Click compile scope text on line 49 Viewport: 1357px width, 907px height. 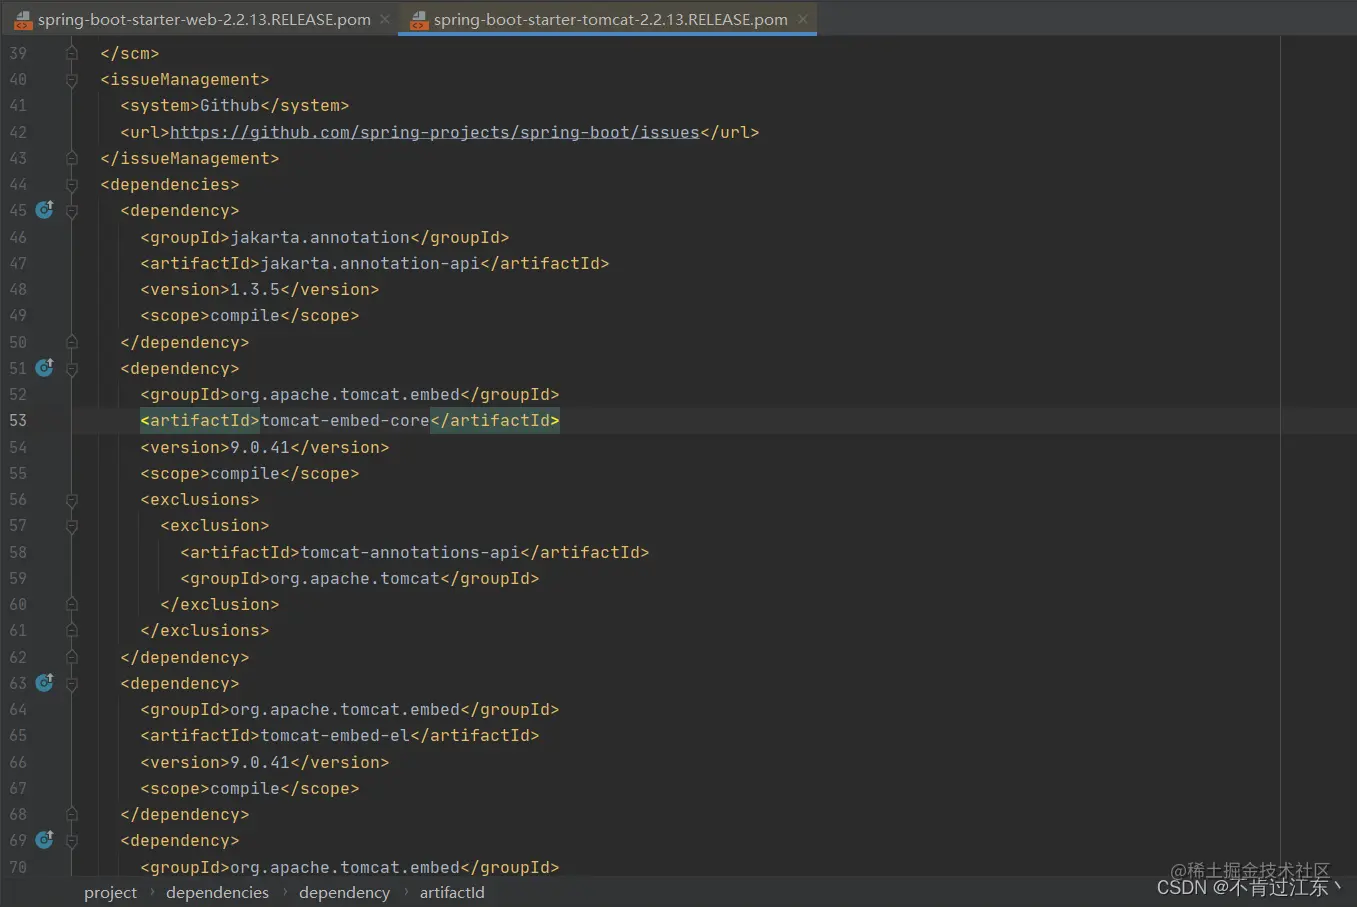click(x=245, y=315)
